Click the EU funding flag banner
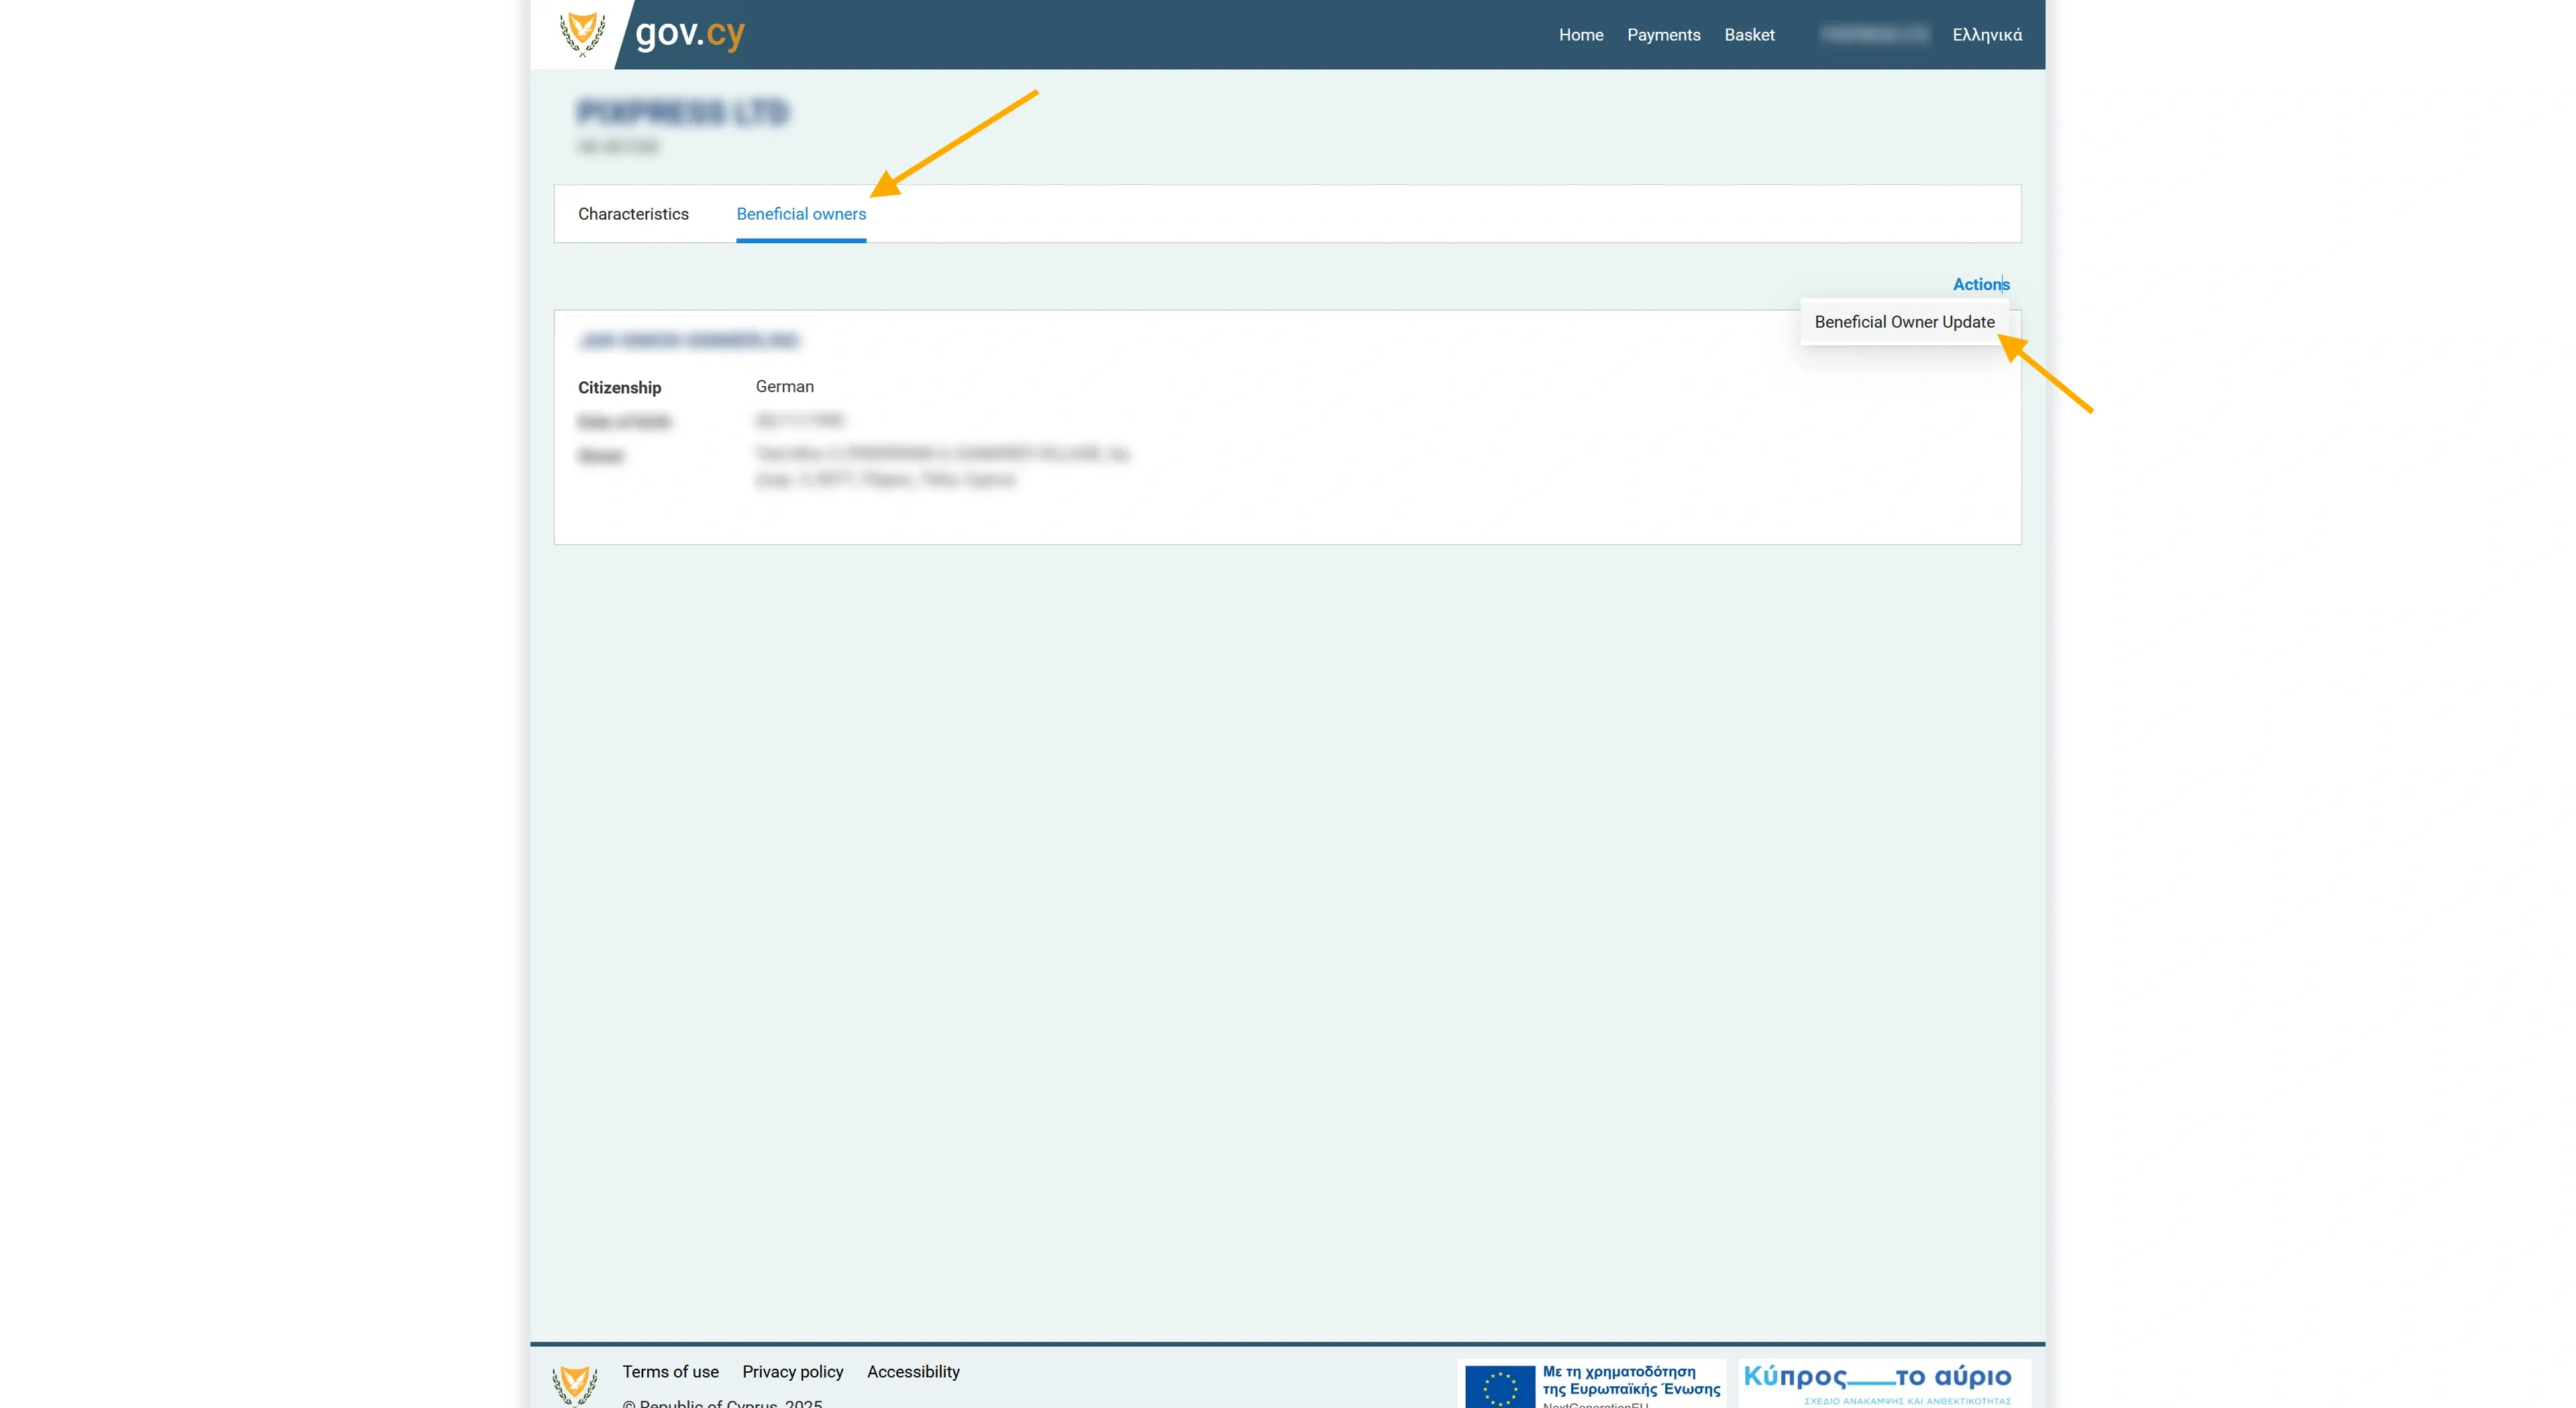Viewport: 2576px width, 1408px height. [x=1592, y=1384]
